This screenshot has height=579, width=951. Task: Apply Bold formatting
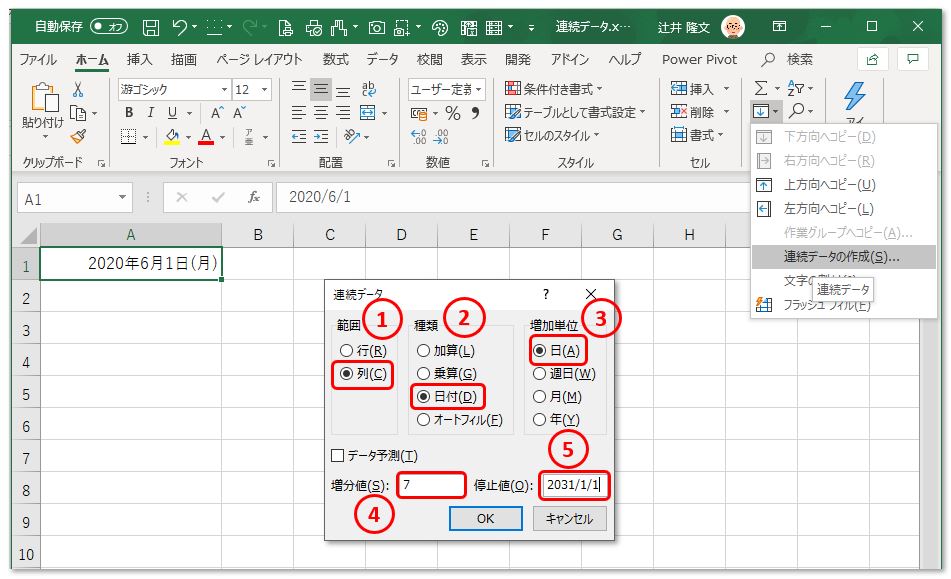(129, 113)
